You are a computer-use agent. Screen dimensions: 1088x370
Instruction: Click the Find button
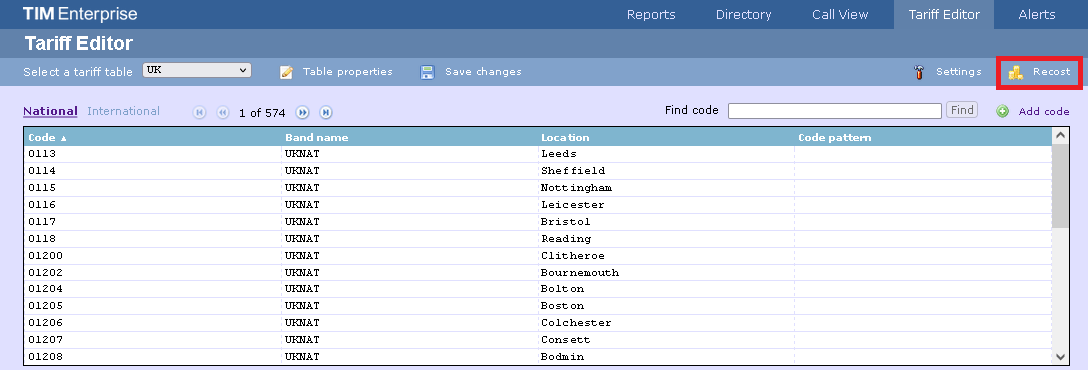[x=962, y=110]
